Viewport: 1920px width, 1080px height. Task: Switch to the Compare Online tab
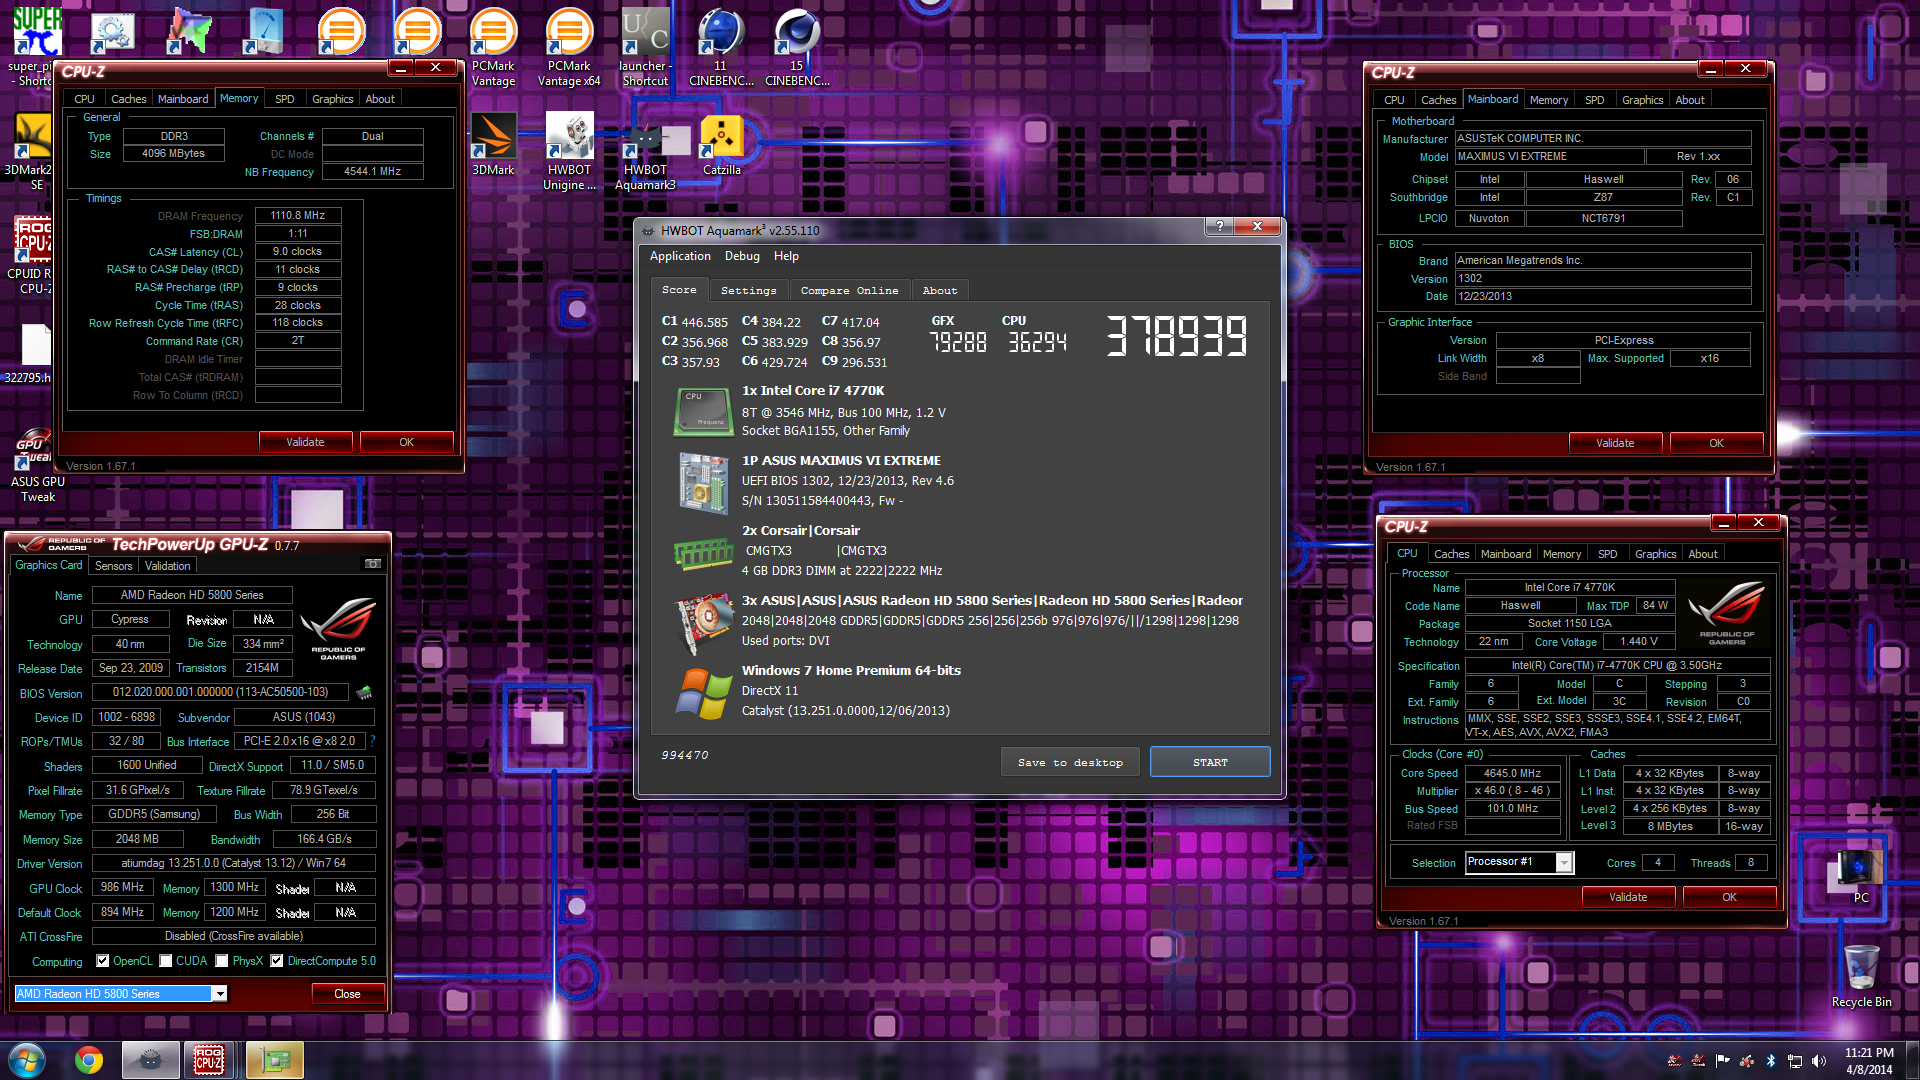[x=849, y=290]
